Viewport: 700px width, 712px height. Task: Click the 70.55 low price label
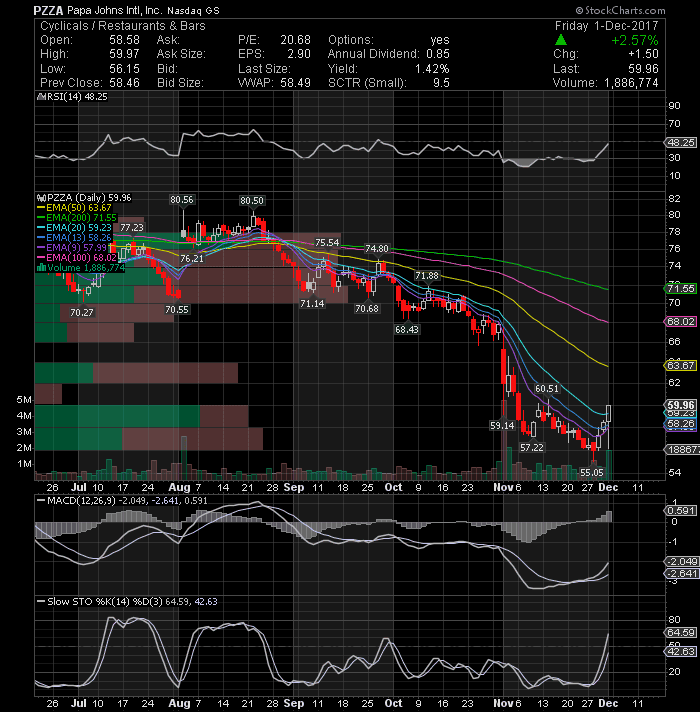(177, 310)
